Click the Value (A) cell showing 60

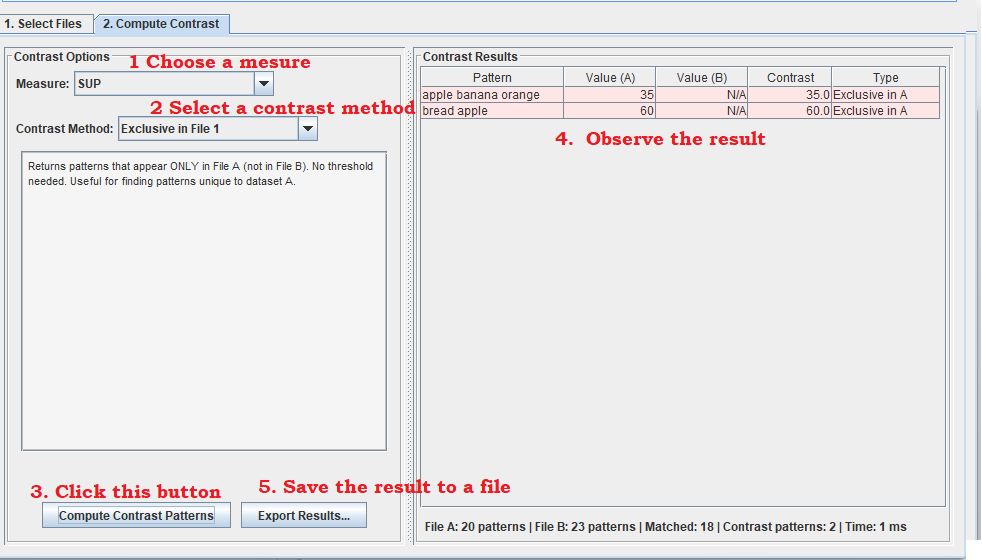[x=609, y=111]
